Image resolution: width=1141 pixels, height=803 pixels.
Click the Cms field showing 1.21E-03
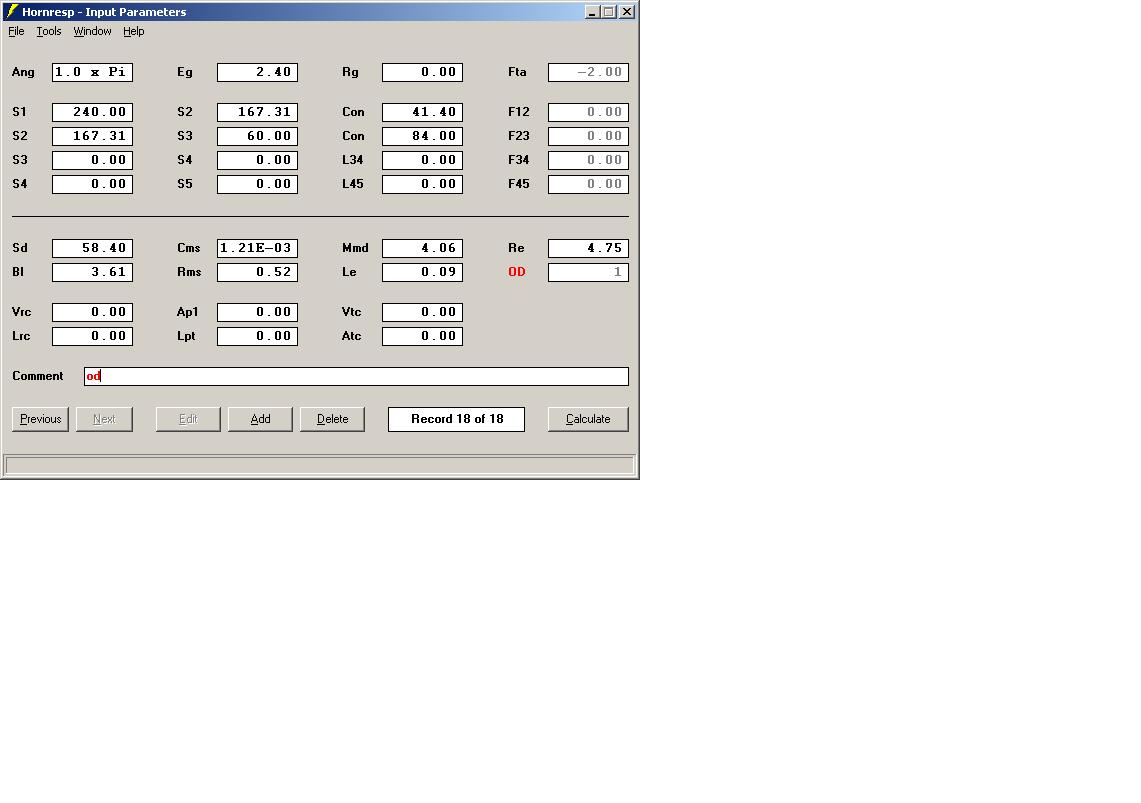click(x=258, y=248)
